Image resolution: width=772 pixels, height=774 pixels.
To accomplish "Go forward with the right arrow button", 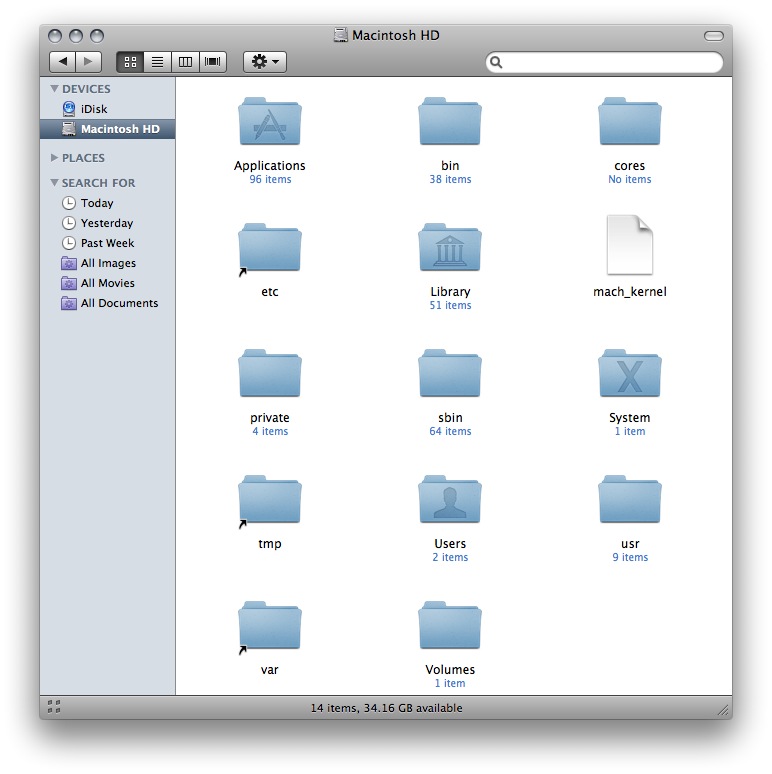I will [88, 62].
